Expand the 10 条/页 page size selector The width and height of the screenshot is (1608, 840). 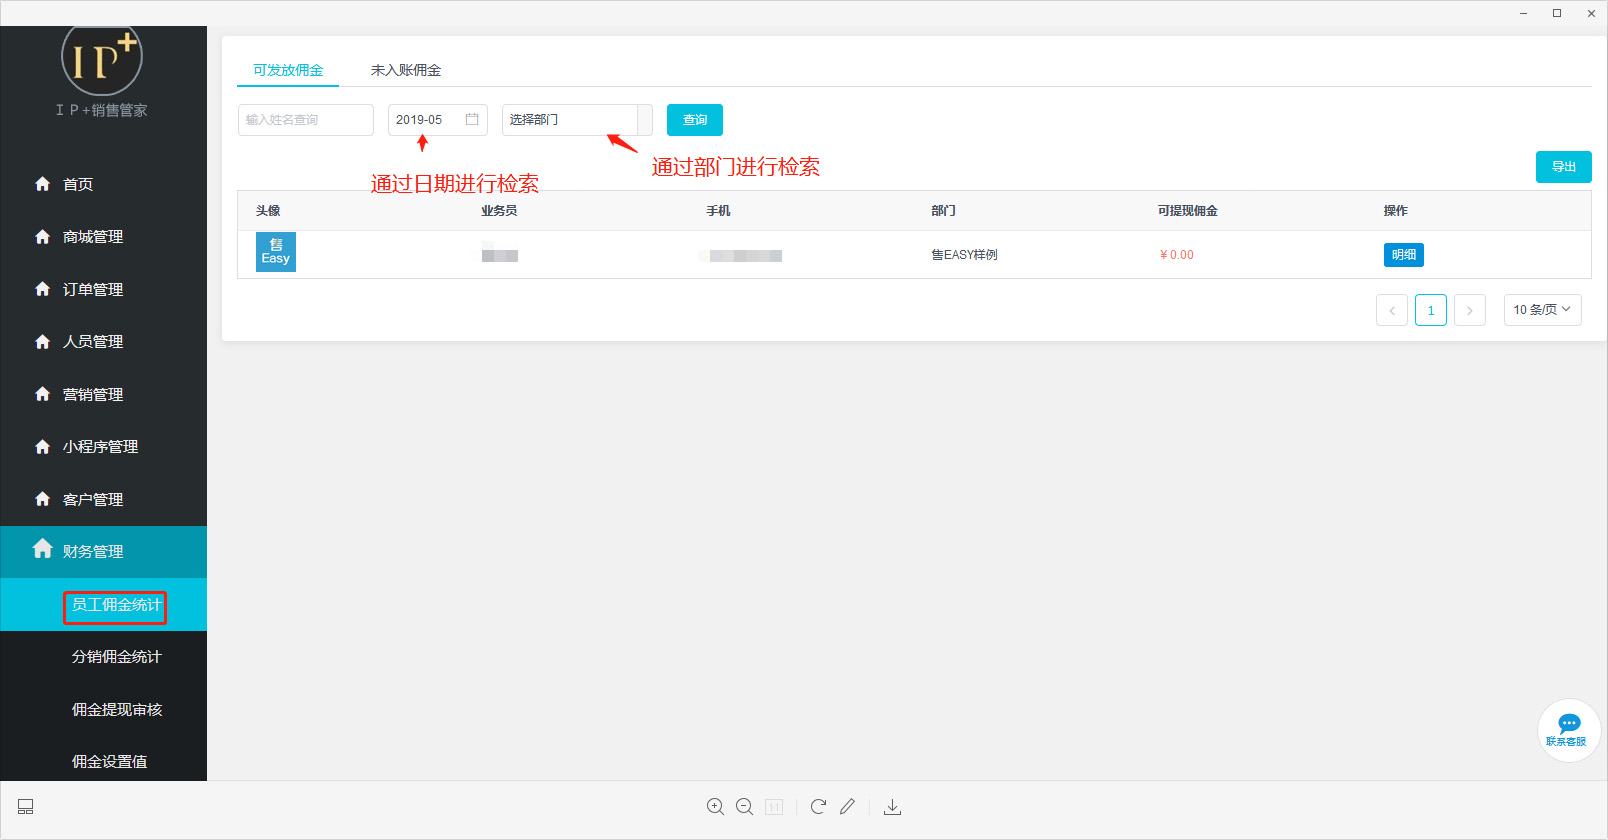coord(1542,310)
